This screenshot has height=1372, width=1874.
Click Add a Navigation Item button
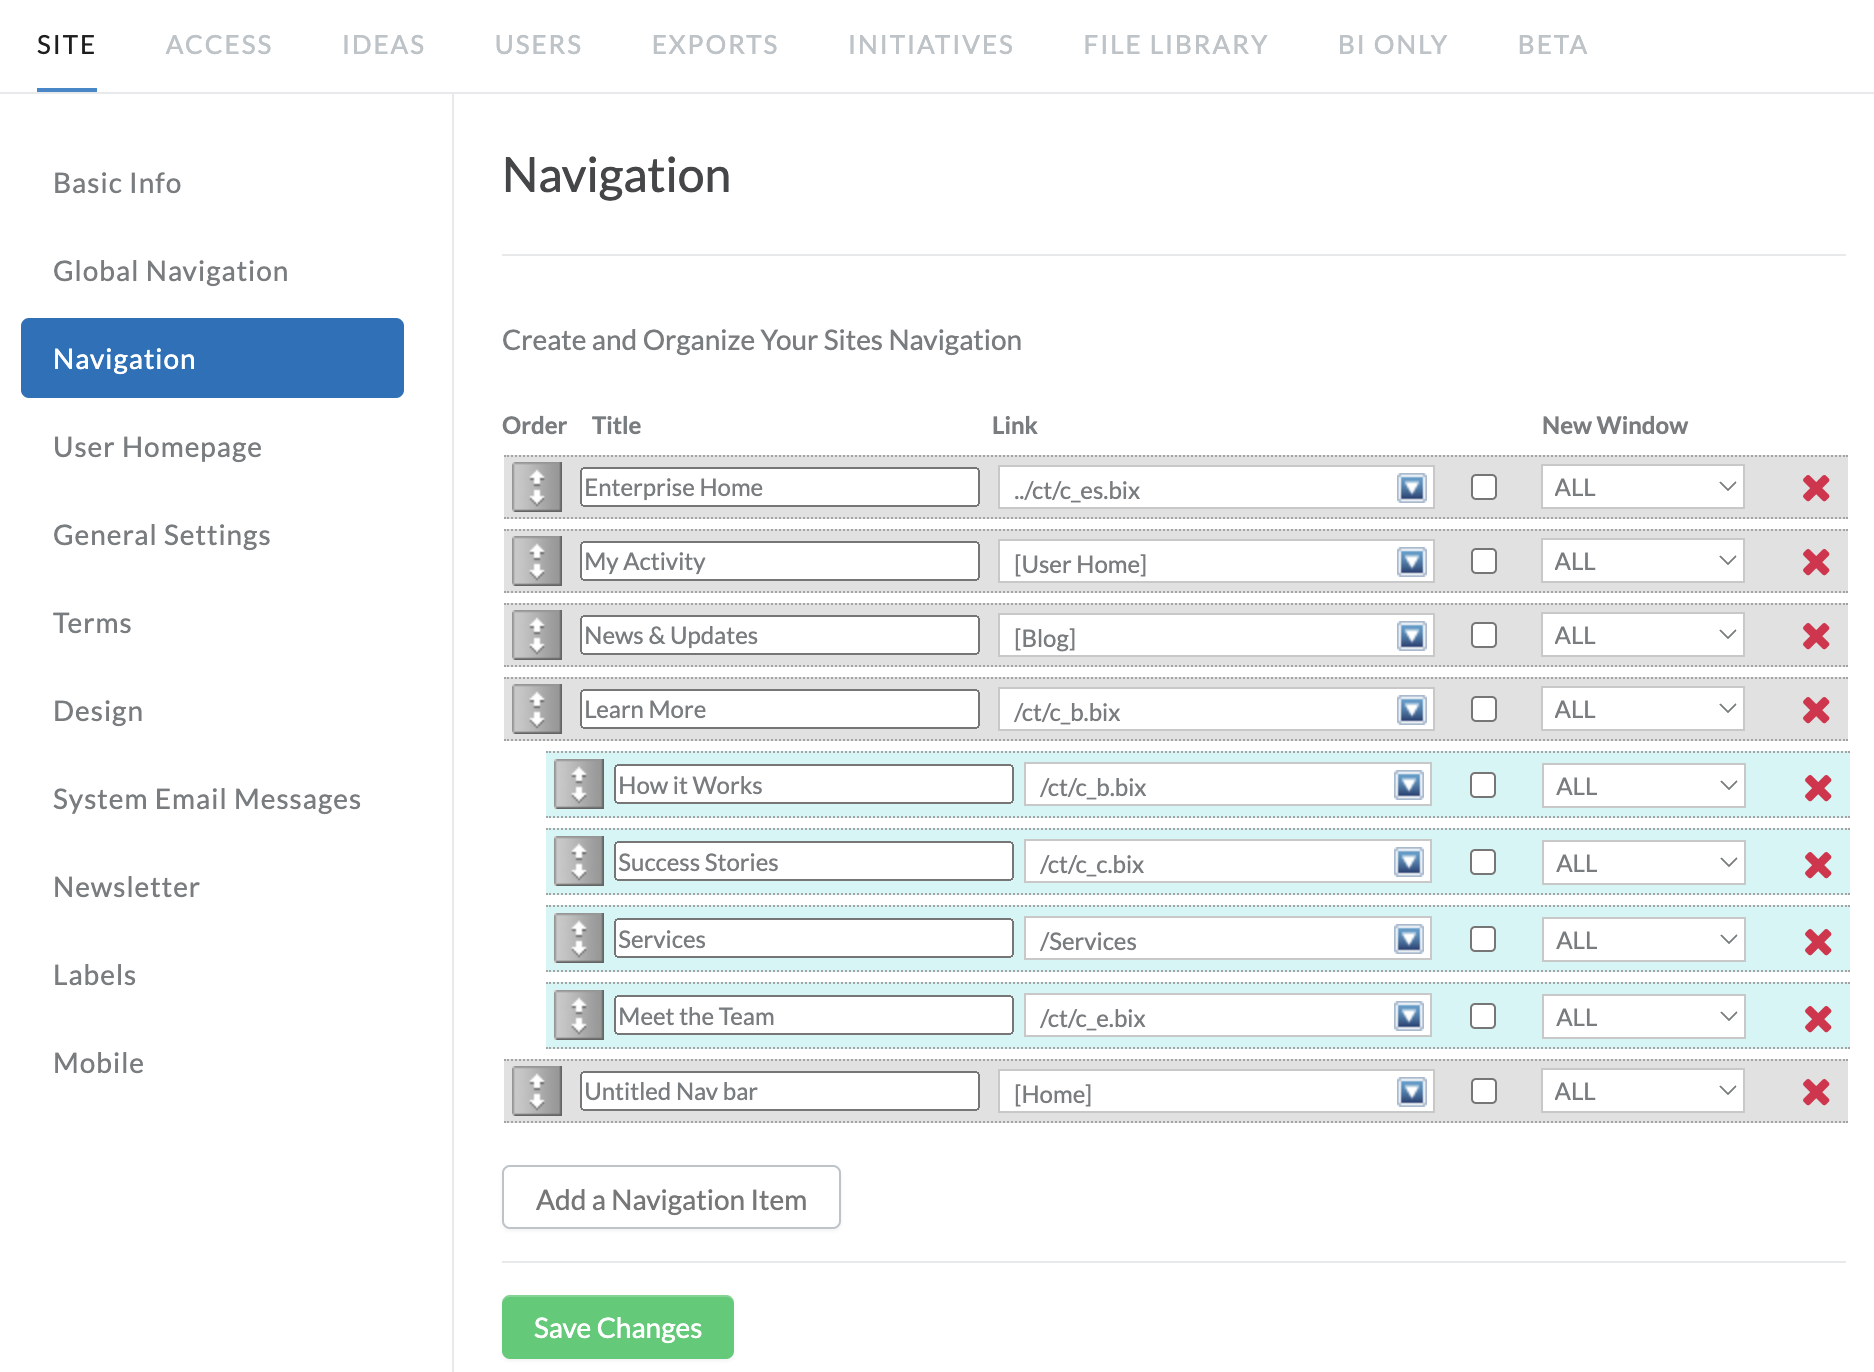(x=671, y=1198)
